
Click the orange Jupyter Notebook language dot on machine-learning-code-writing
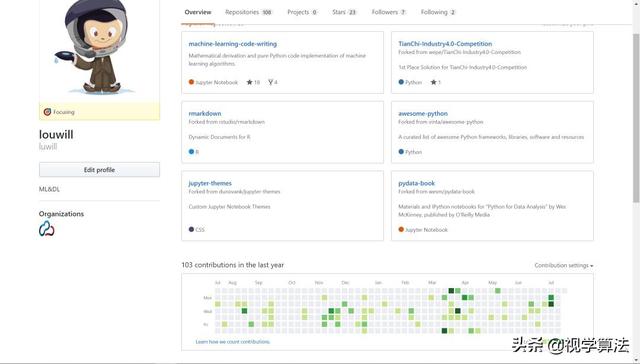(191, 82)
